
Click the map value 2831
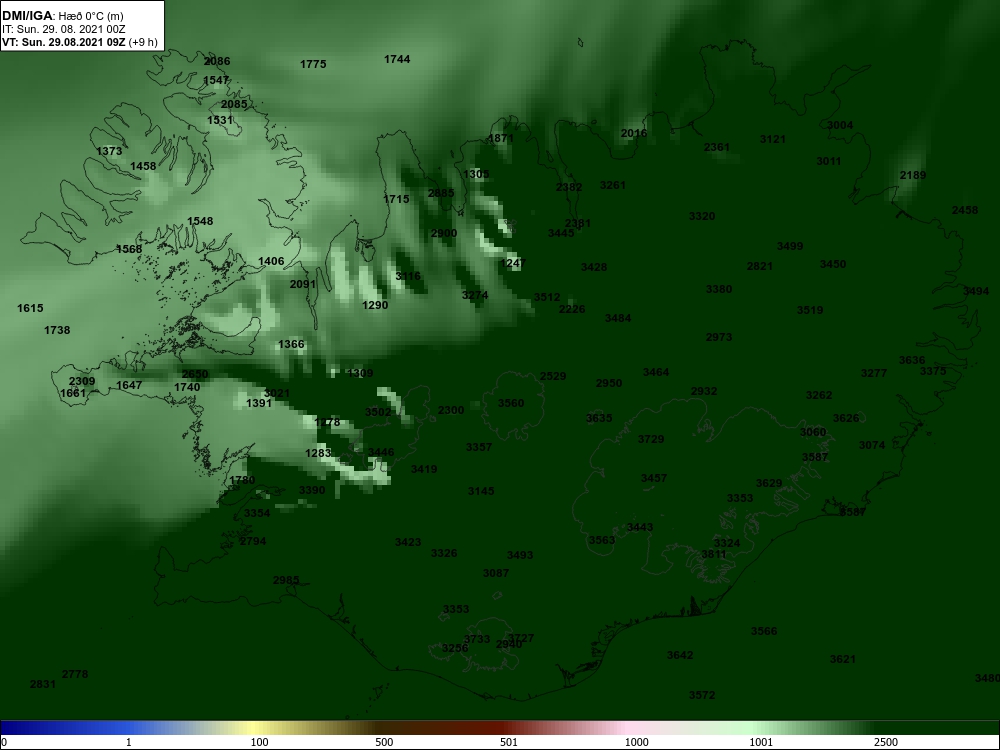pyautogui.click(x=43, y=684)
